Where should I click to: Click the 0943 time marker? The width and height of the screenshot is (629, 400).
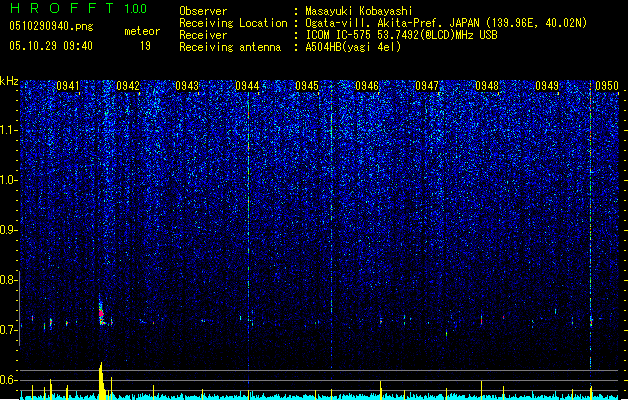point(187,86)
